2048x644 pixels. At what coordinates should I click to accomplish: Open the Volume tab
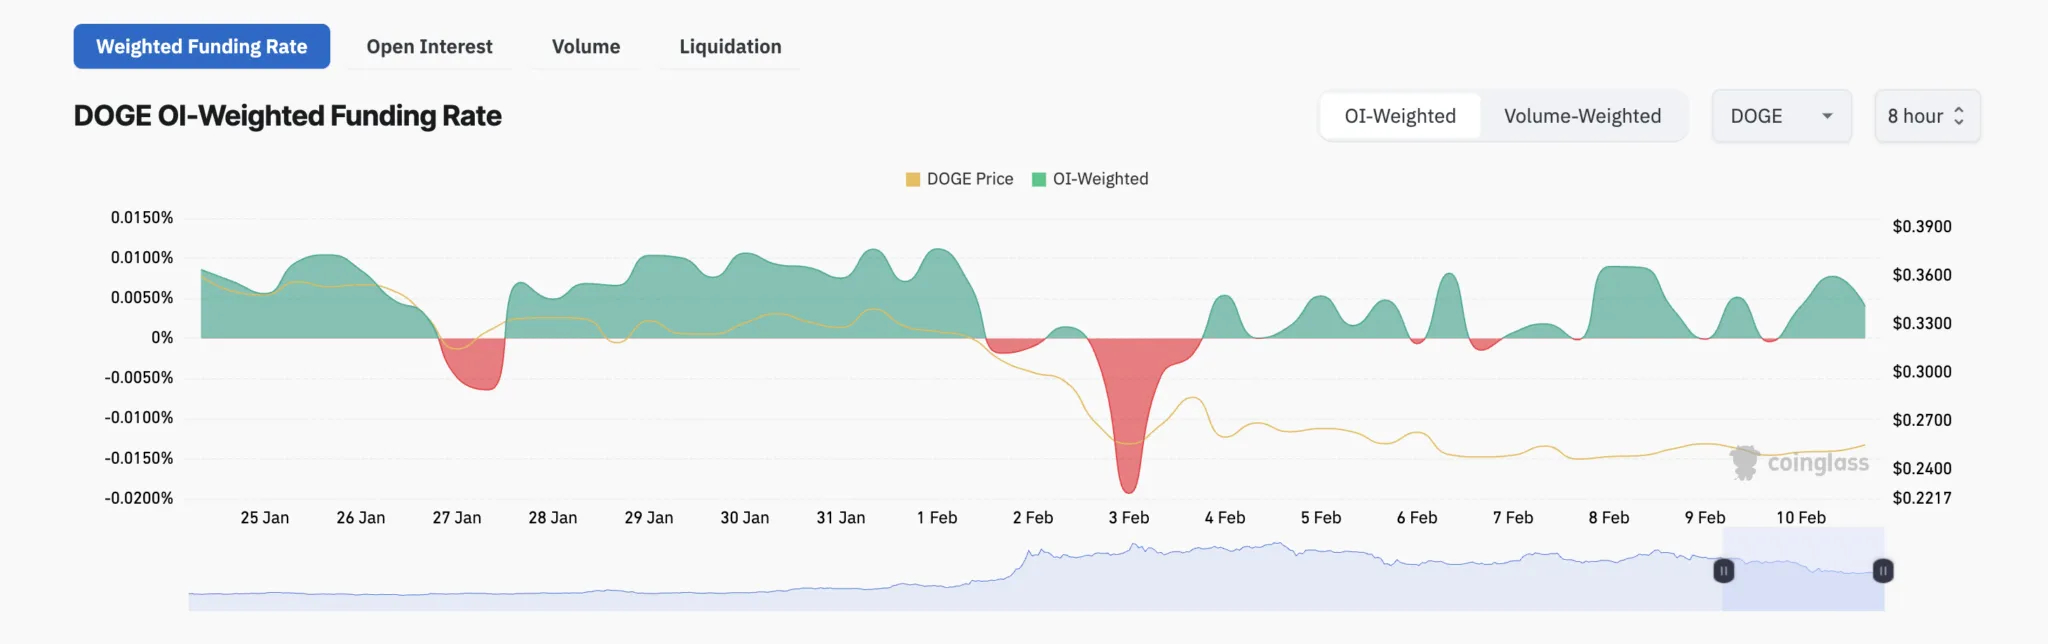pyautogui.click(x=585, y=46)
